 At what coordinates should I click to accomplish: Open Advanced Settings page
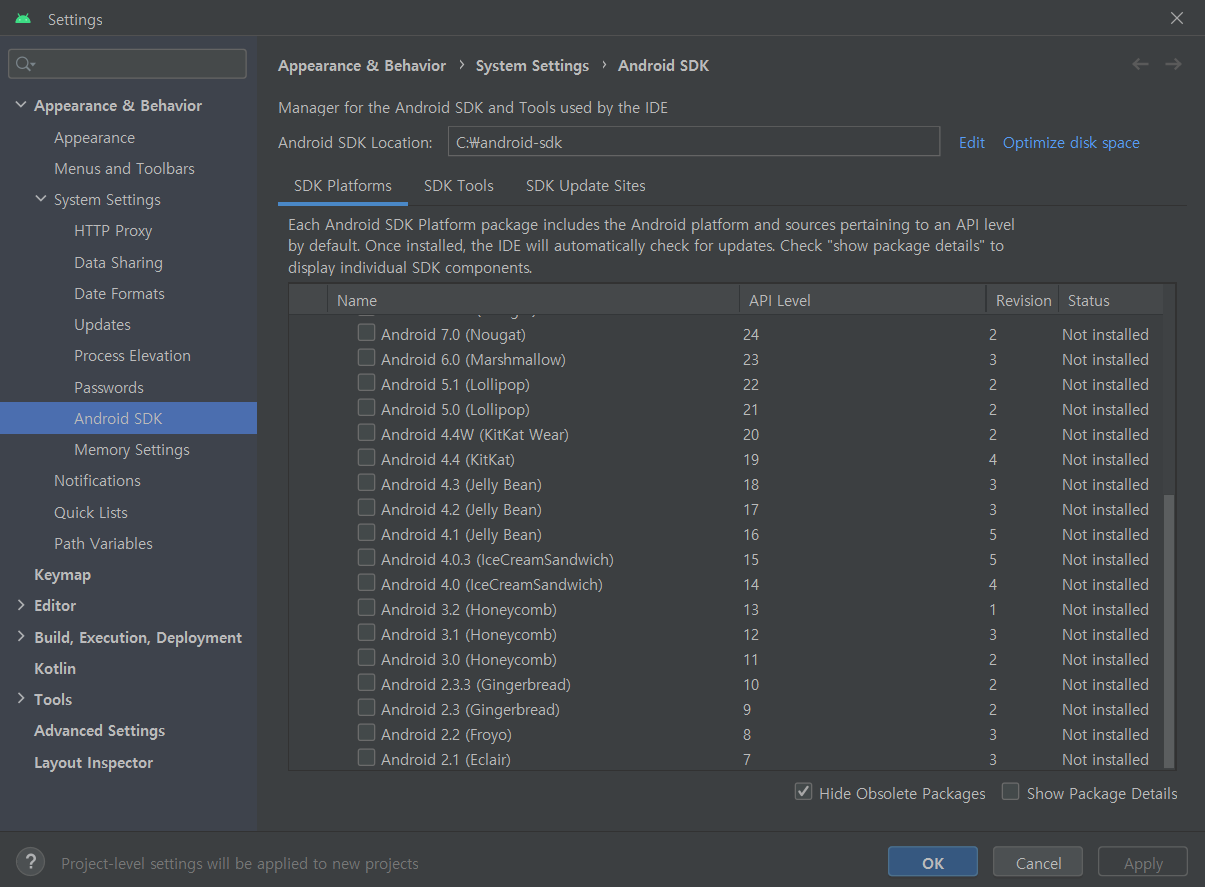point(99,731)
